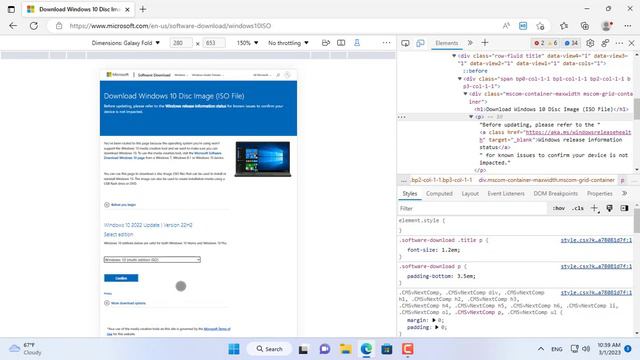The height and width of the screenshot is (360, 640).
Task: Switch to the DOM Breakpoints tab
Action: pos(556,193)
